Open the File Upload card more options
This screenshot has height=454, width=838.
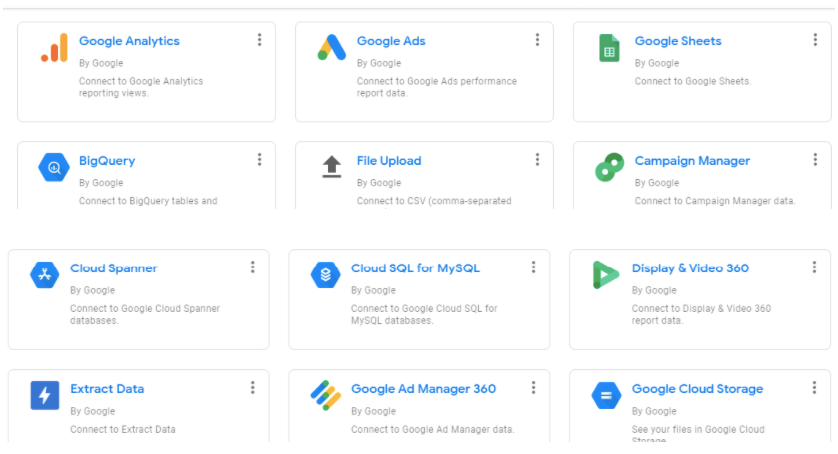pos(538,159)
